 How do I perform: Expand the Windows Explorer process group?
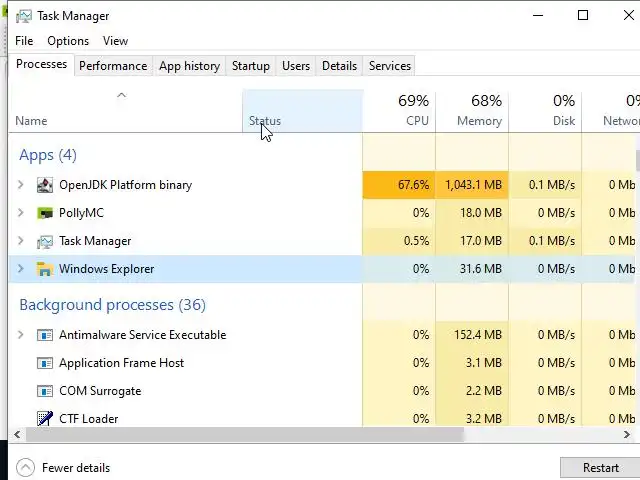click(x=20, y=269)
